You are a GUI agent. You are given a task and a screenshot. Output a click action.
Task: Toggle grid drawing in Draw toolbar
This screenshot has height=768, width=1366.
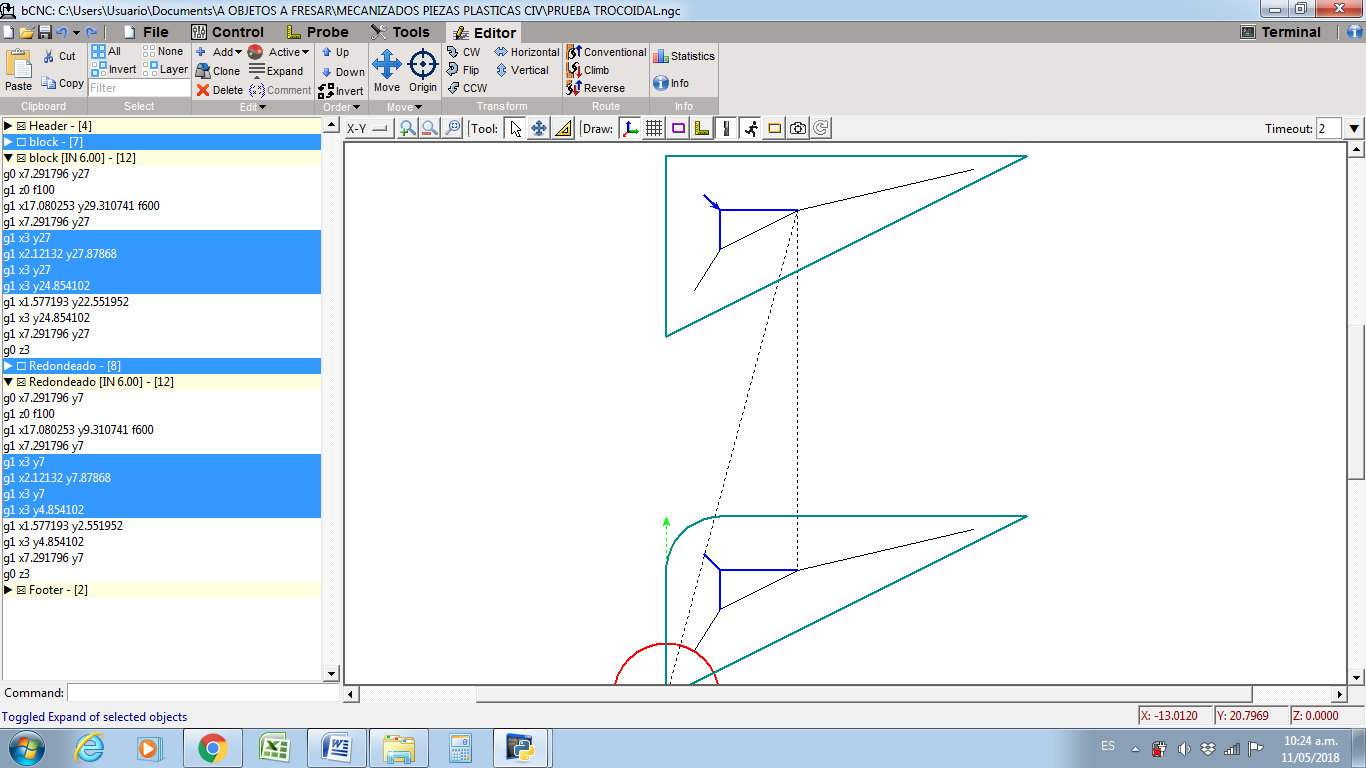pyautogui.click(x=654, y=128)
